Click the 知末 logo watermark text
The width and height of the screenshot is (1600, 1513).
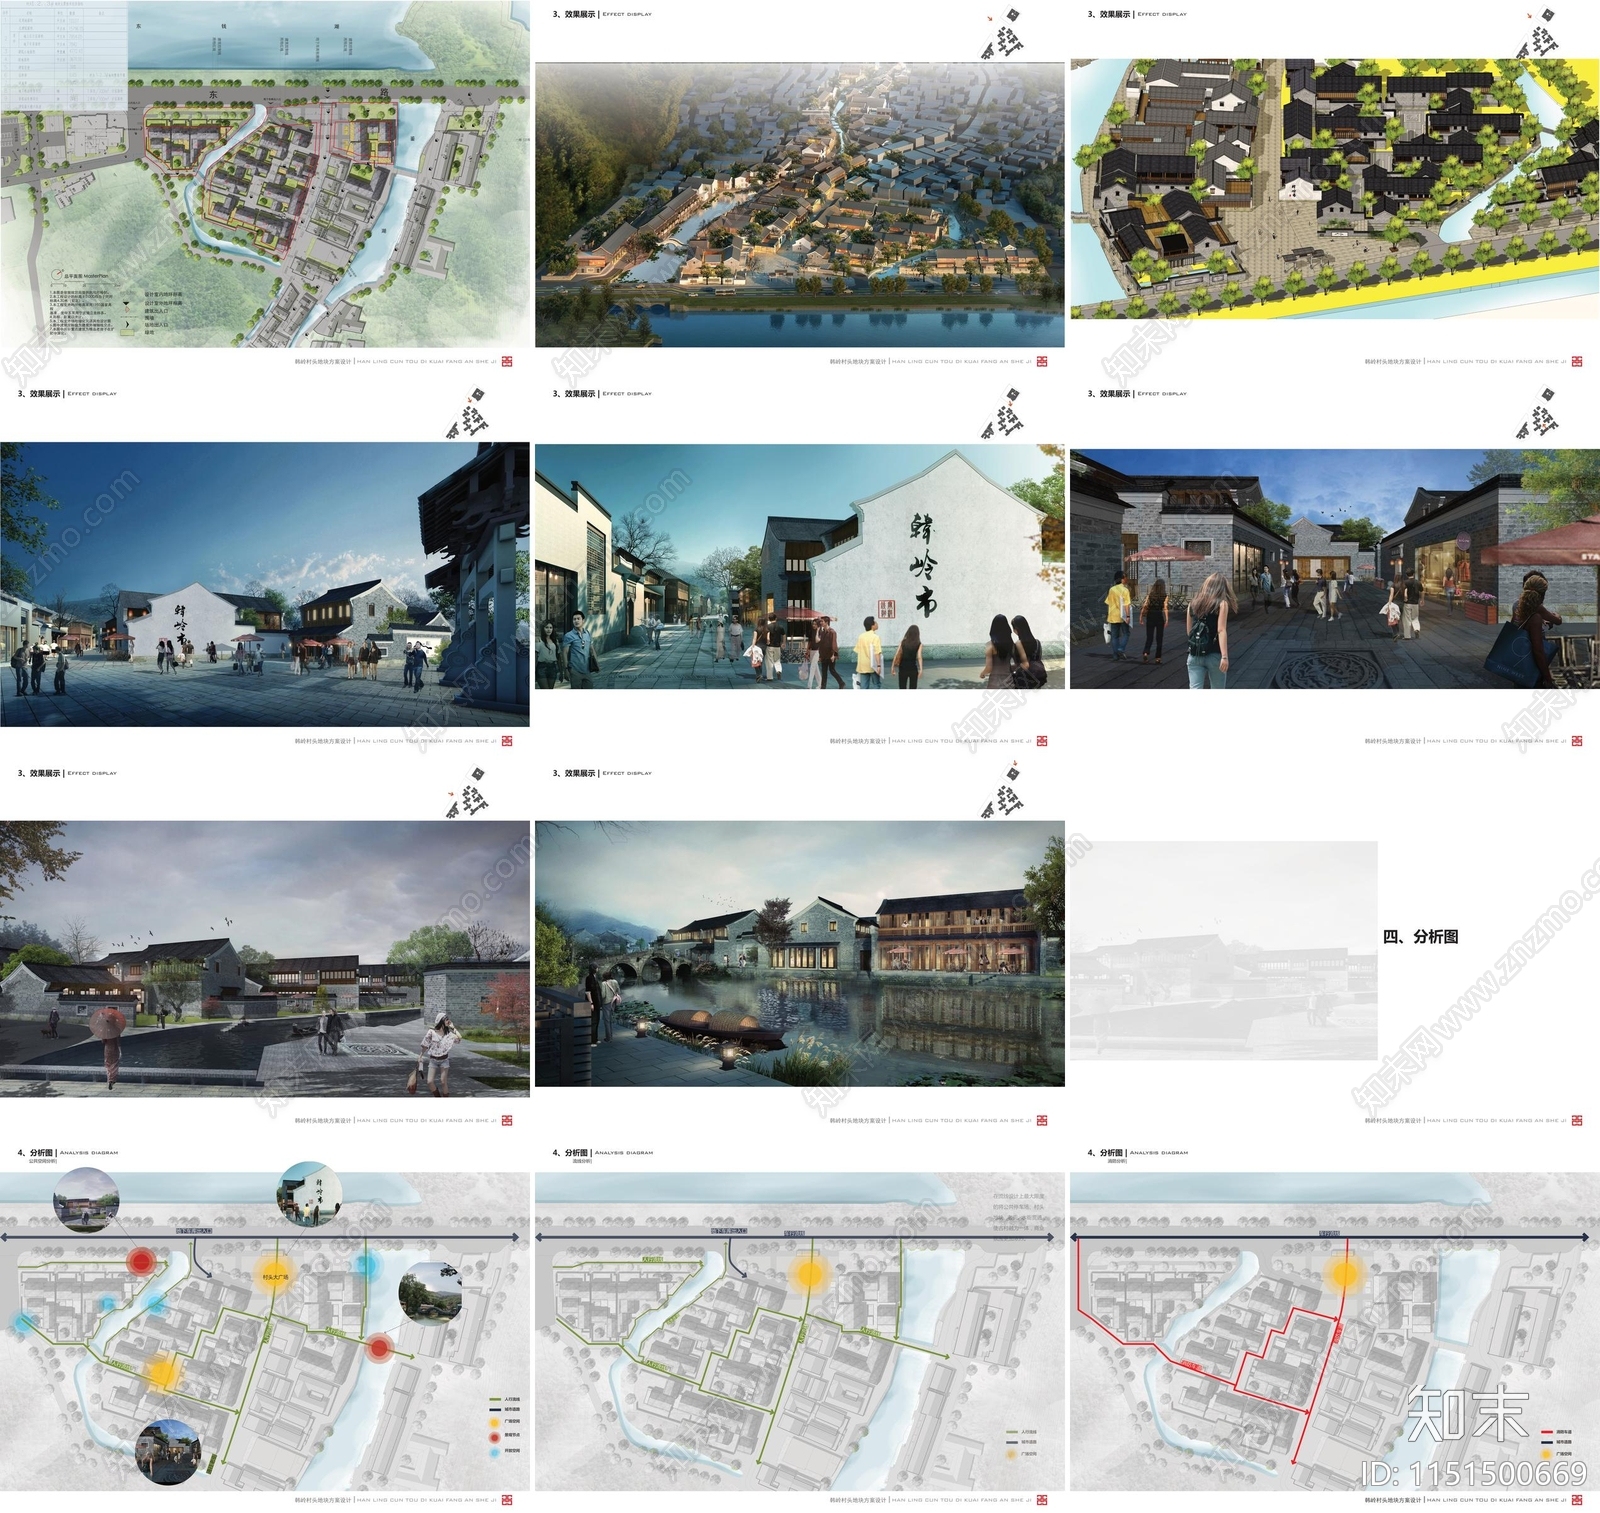1468,1415
